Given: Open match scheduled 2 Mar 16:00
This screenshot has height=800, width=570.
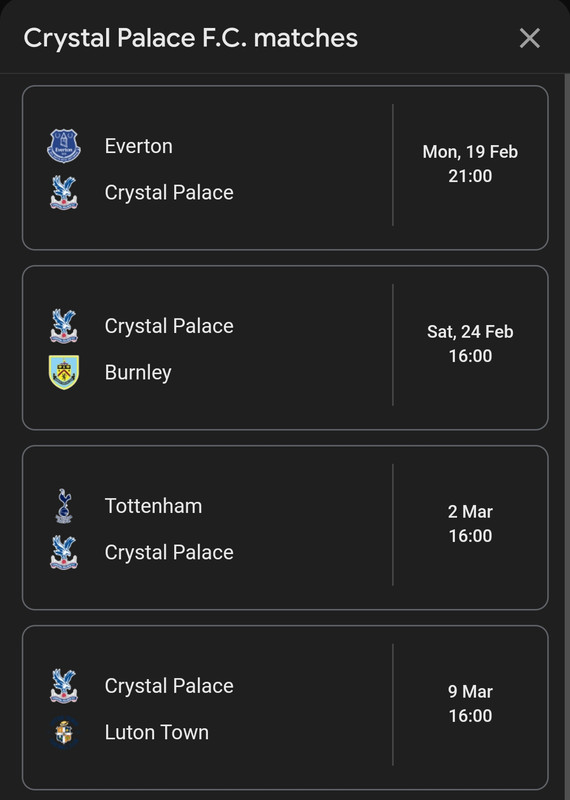Looking at the screenshot, I should (x=285, y=528).
